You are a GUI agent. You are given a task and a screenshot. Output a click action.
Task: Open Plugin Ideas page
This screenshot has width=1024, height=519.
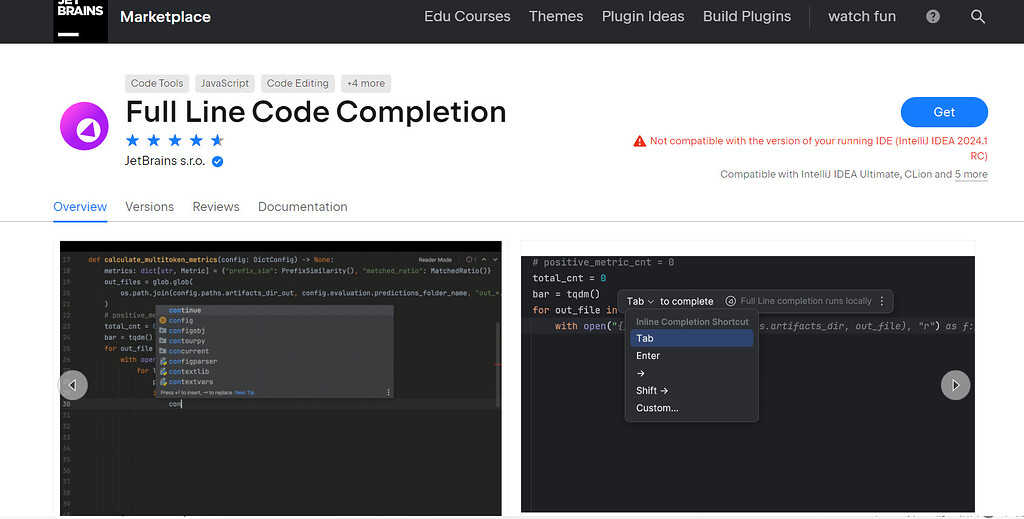pos(643,16)
